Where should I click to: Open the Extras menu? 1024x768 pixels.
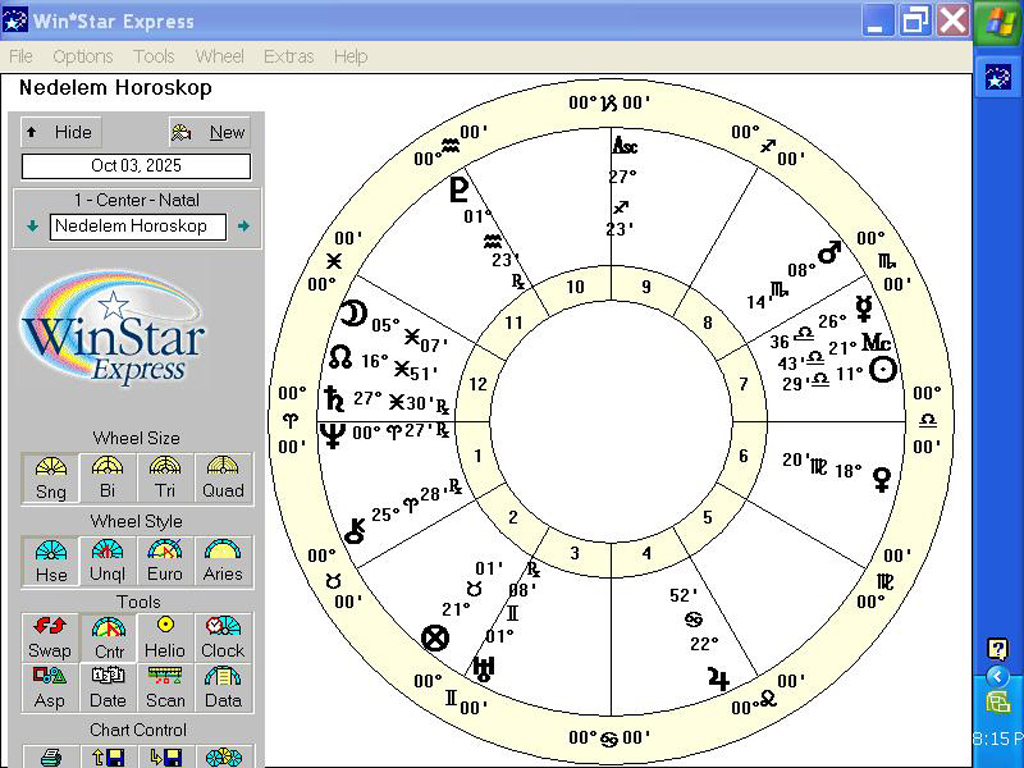coord(288,57)
